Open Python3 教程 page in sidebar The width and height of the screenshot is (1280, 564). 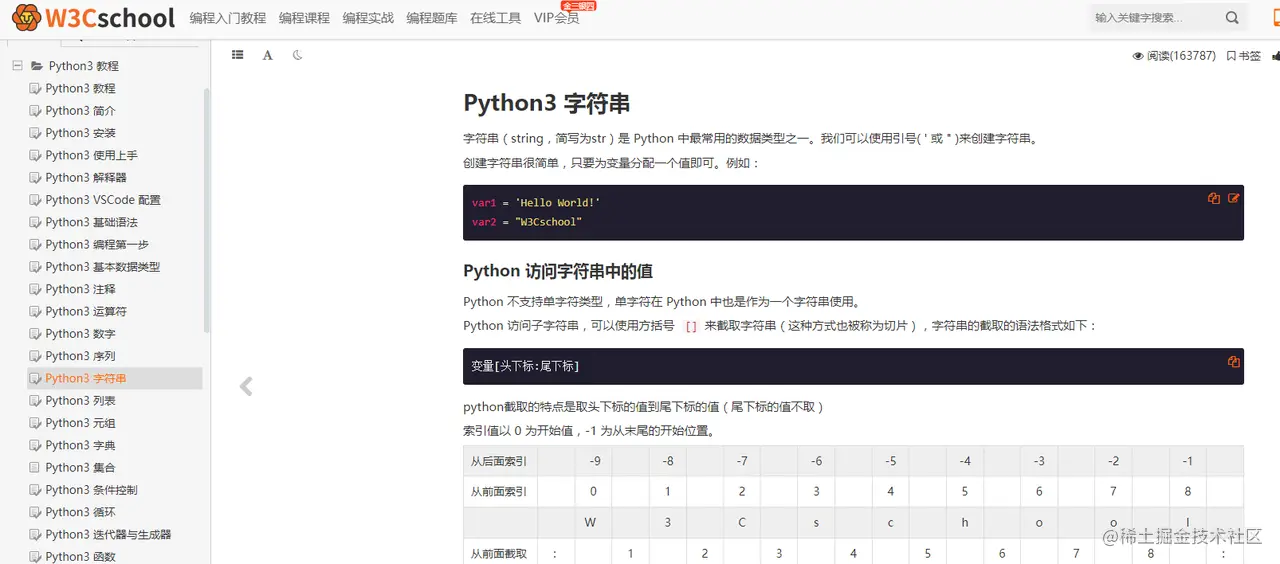[x=80, y=88]
